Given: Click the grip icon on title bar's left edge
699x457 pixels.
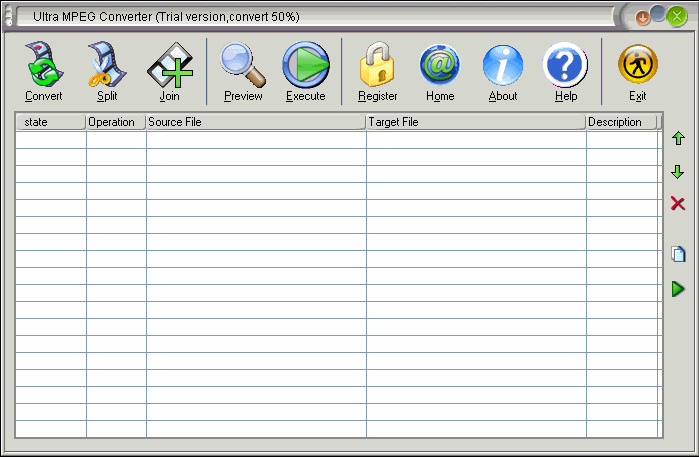Looking at the screenshot, I should coord(9,16).
